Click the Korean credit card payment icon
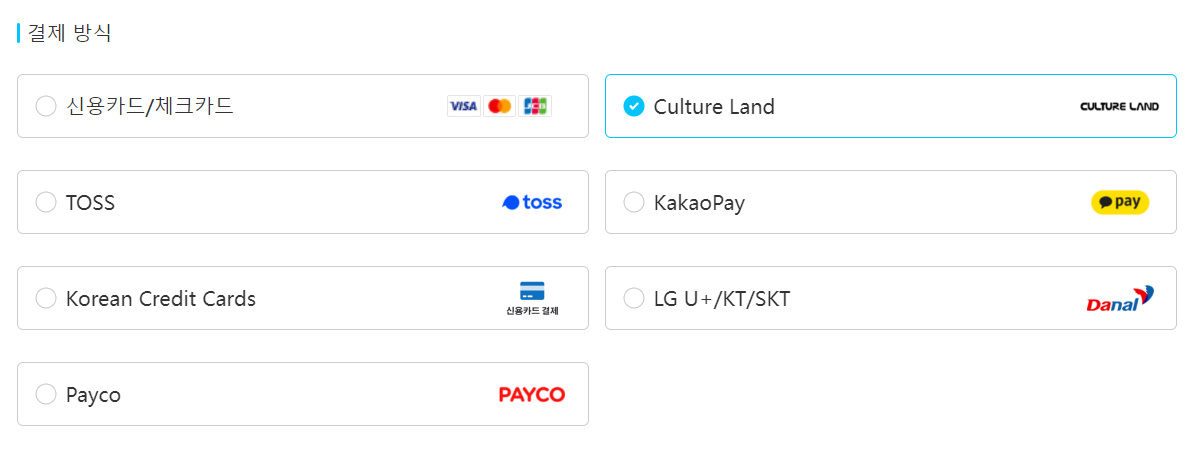Viewport: 1195px width, 451px height. [532, 297]
